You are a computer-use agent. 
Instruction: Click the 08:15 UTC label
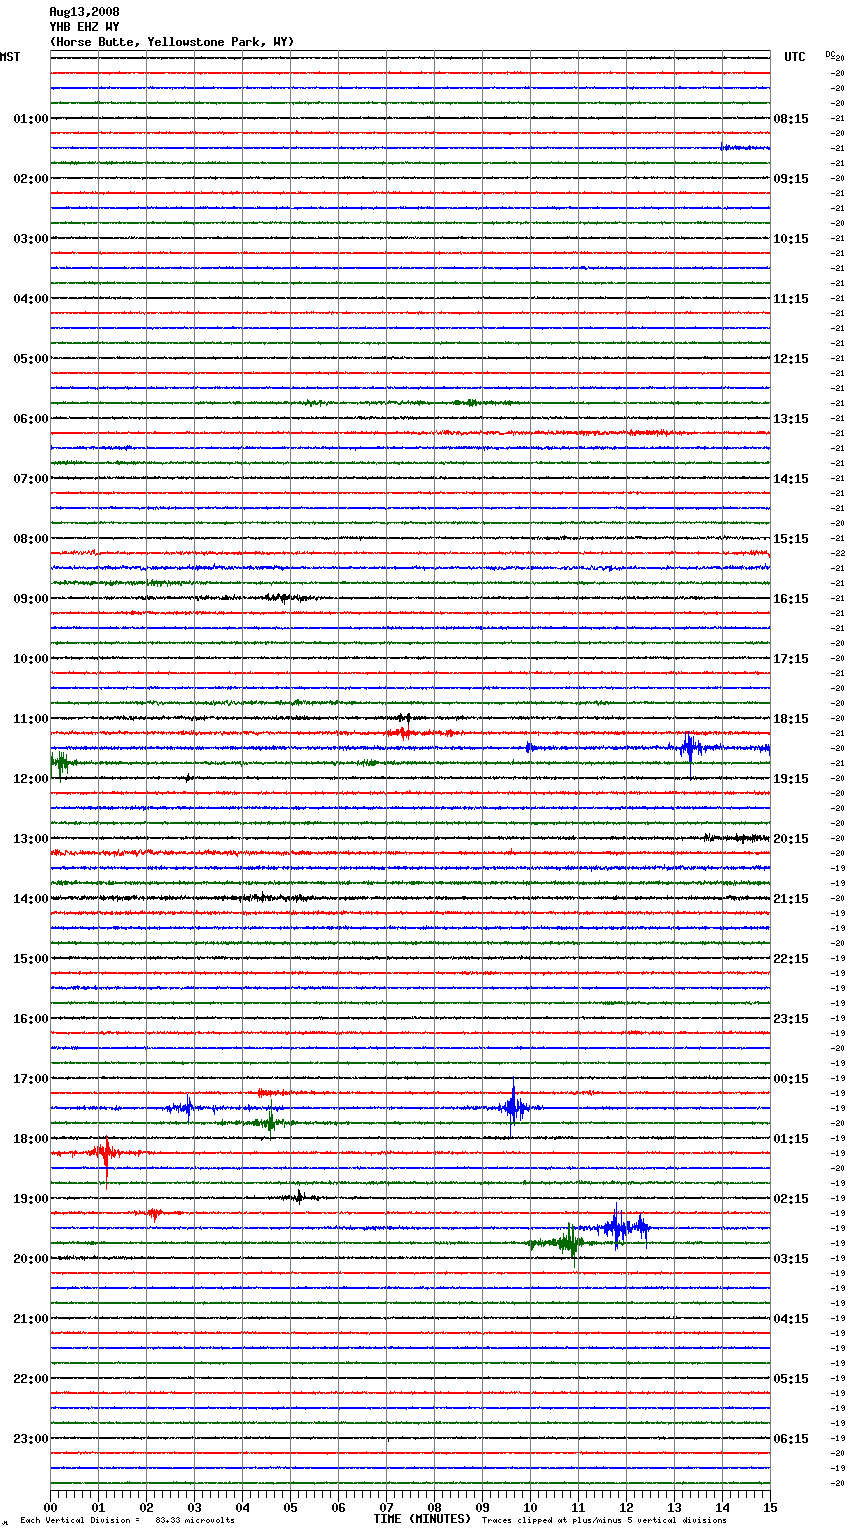tap(791, 119)
